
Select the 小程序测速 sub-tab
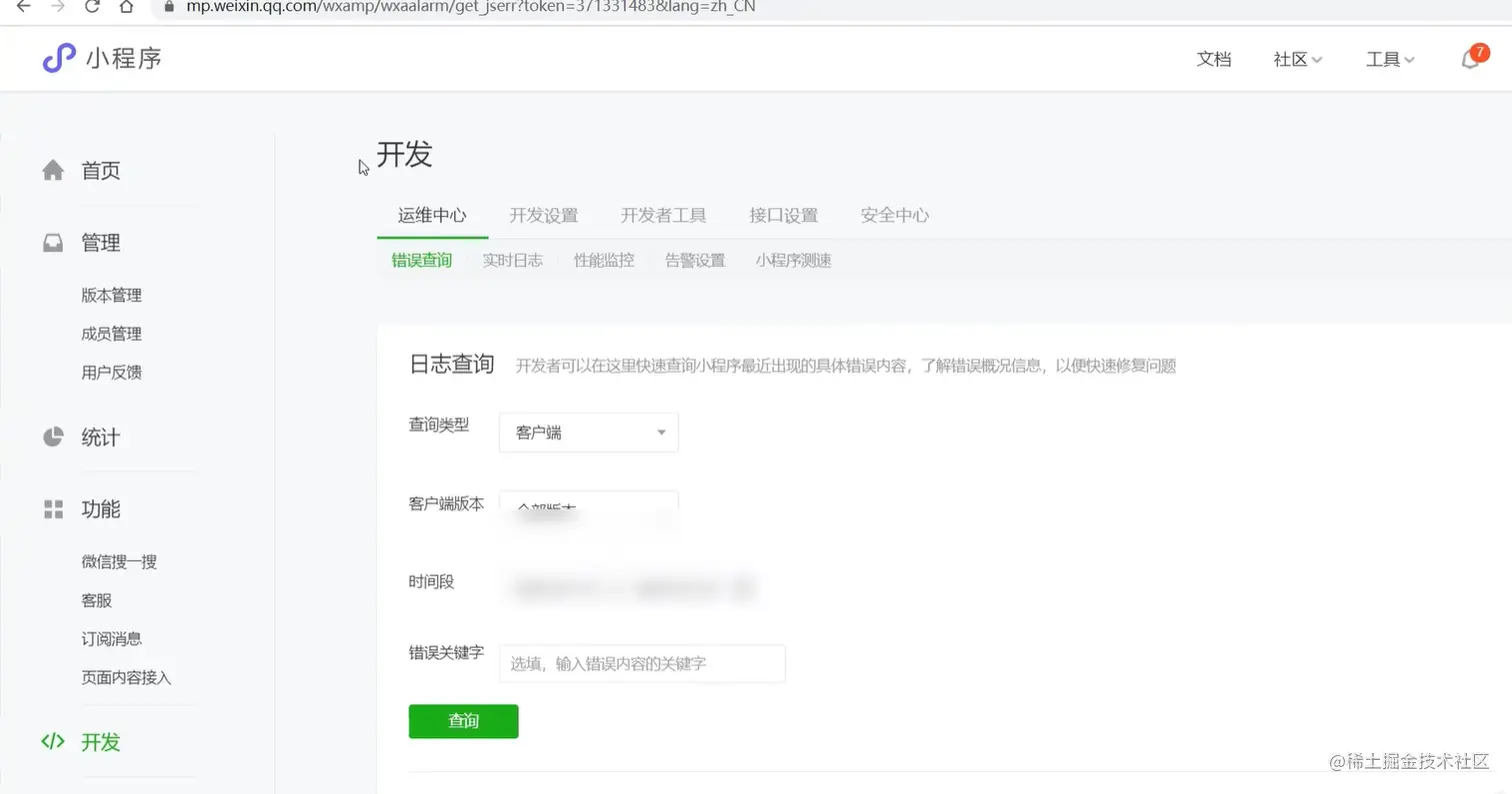(794, 261)
